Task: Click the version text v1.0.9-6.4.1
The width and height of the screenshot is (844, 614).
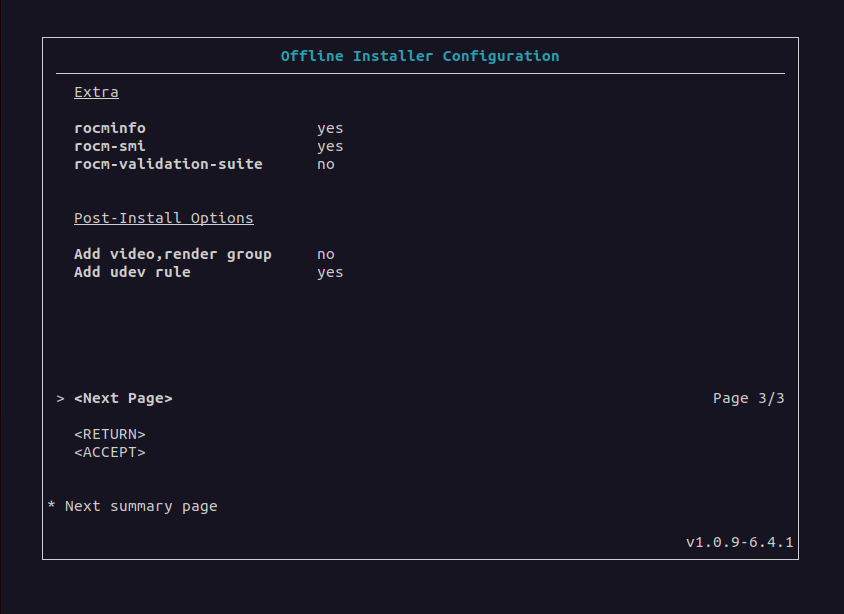Action: (740, 542)
